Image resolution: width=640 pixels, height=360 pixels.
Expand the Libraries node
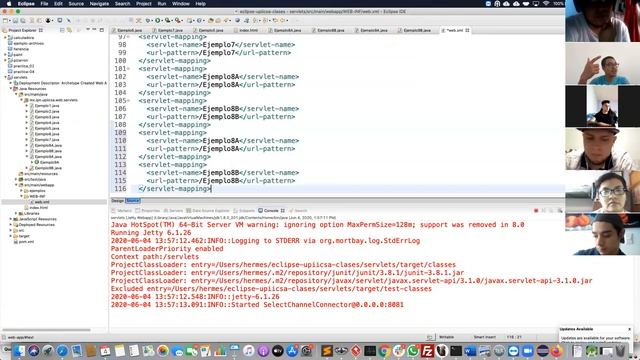coord(16,213)
